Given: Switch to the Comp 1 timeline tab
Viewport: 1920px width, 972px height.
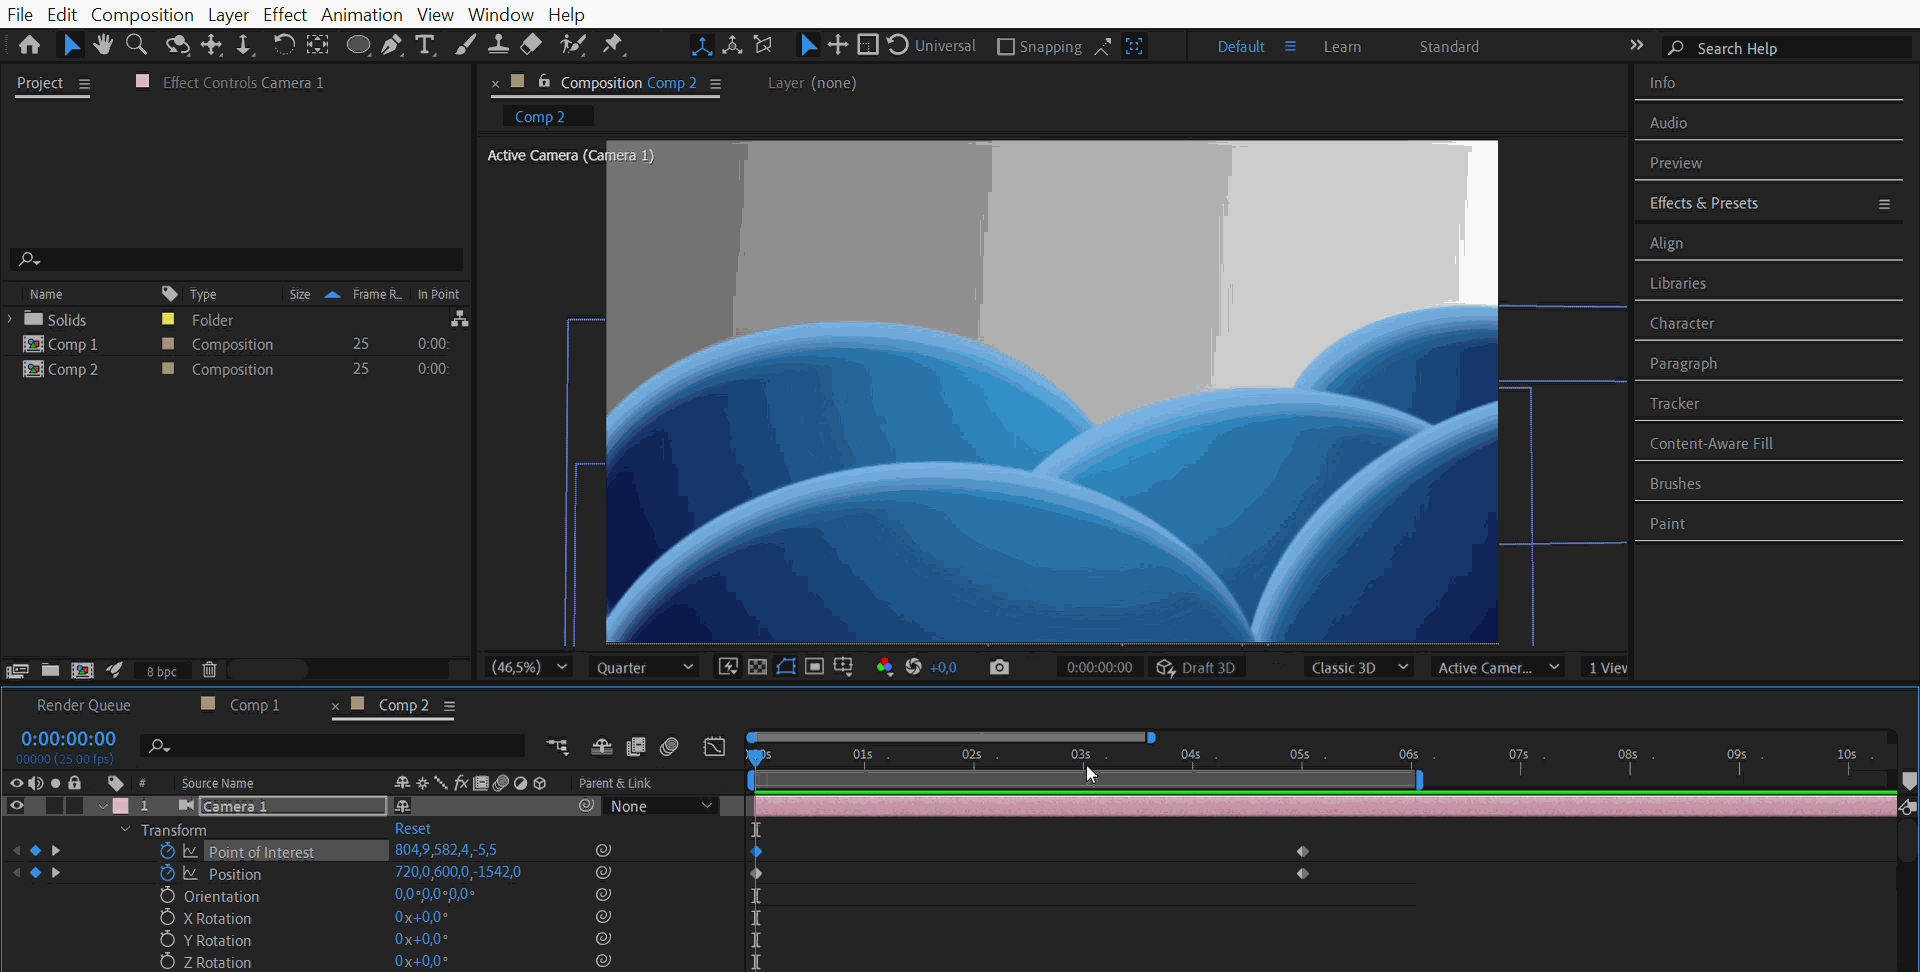Looking at the screenshot, I should (x=254, y=705).
